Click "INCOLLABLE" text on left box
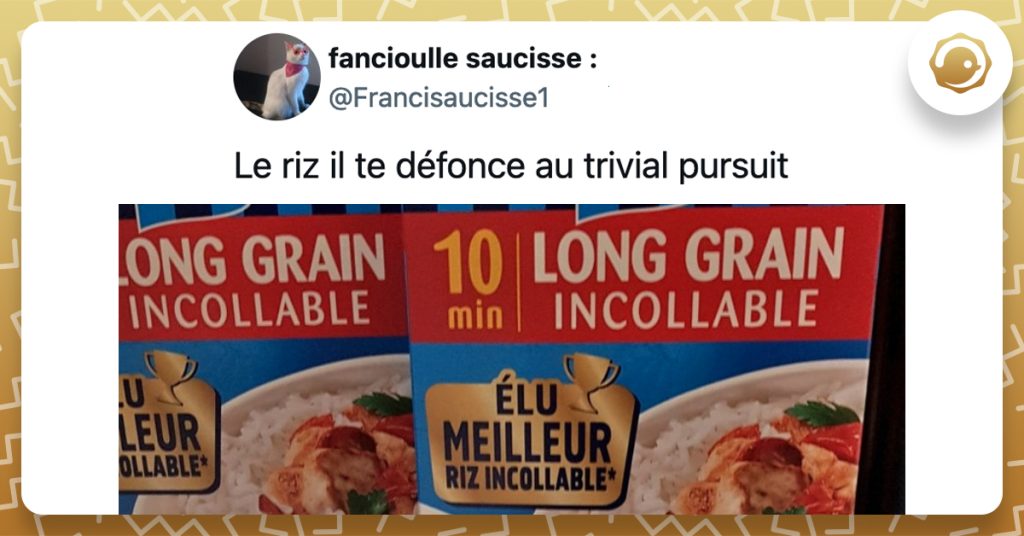 point(249,309)
